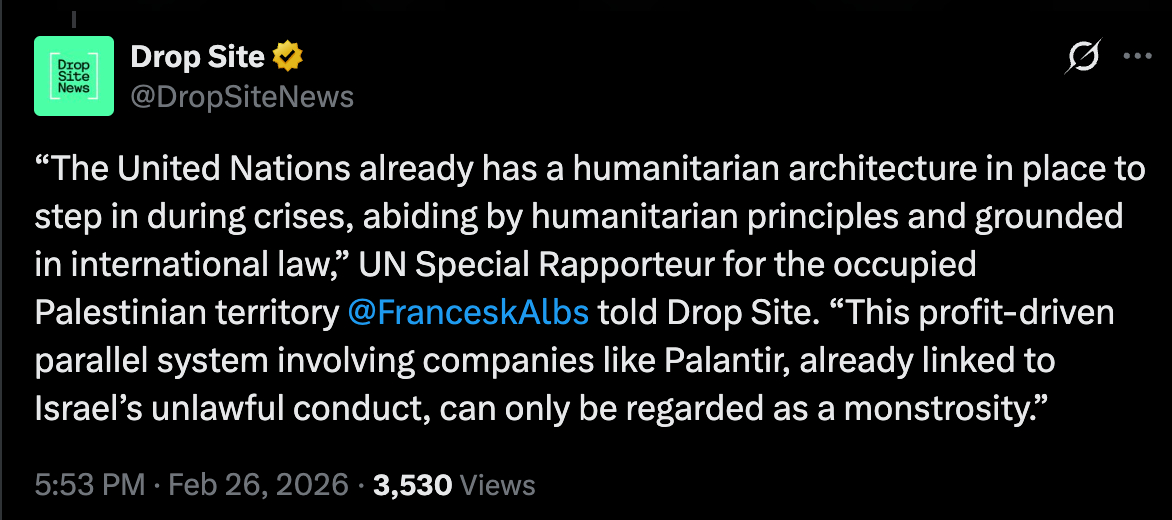Click "Palestinian territory" in the post text

pos(186,312)
